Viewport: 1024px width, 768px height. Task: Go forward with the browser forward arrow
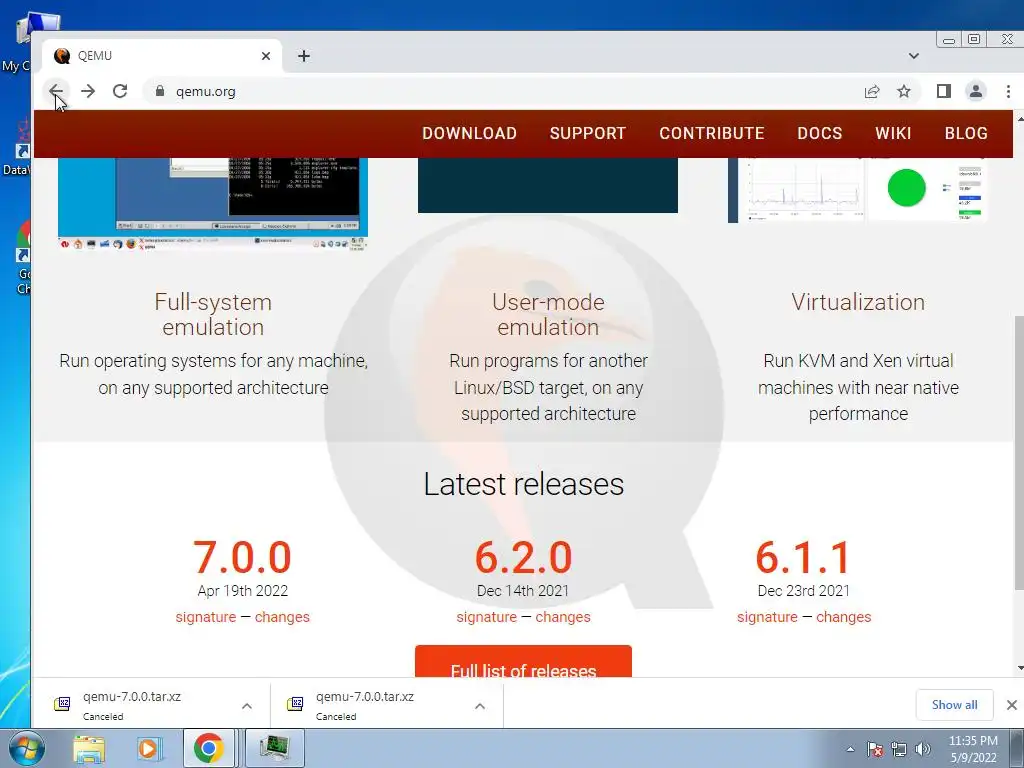point(88,91)
